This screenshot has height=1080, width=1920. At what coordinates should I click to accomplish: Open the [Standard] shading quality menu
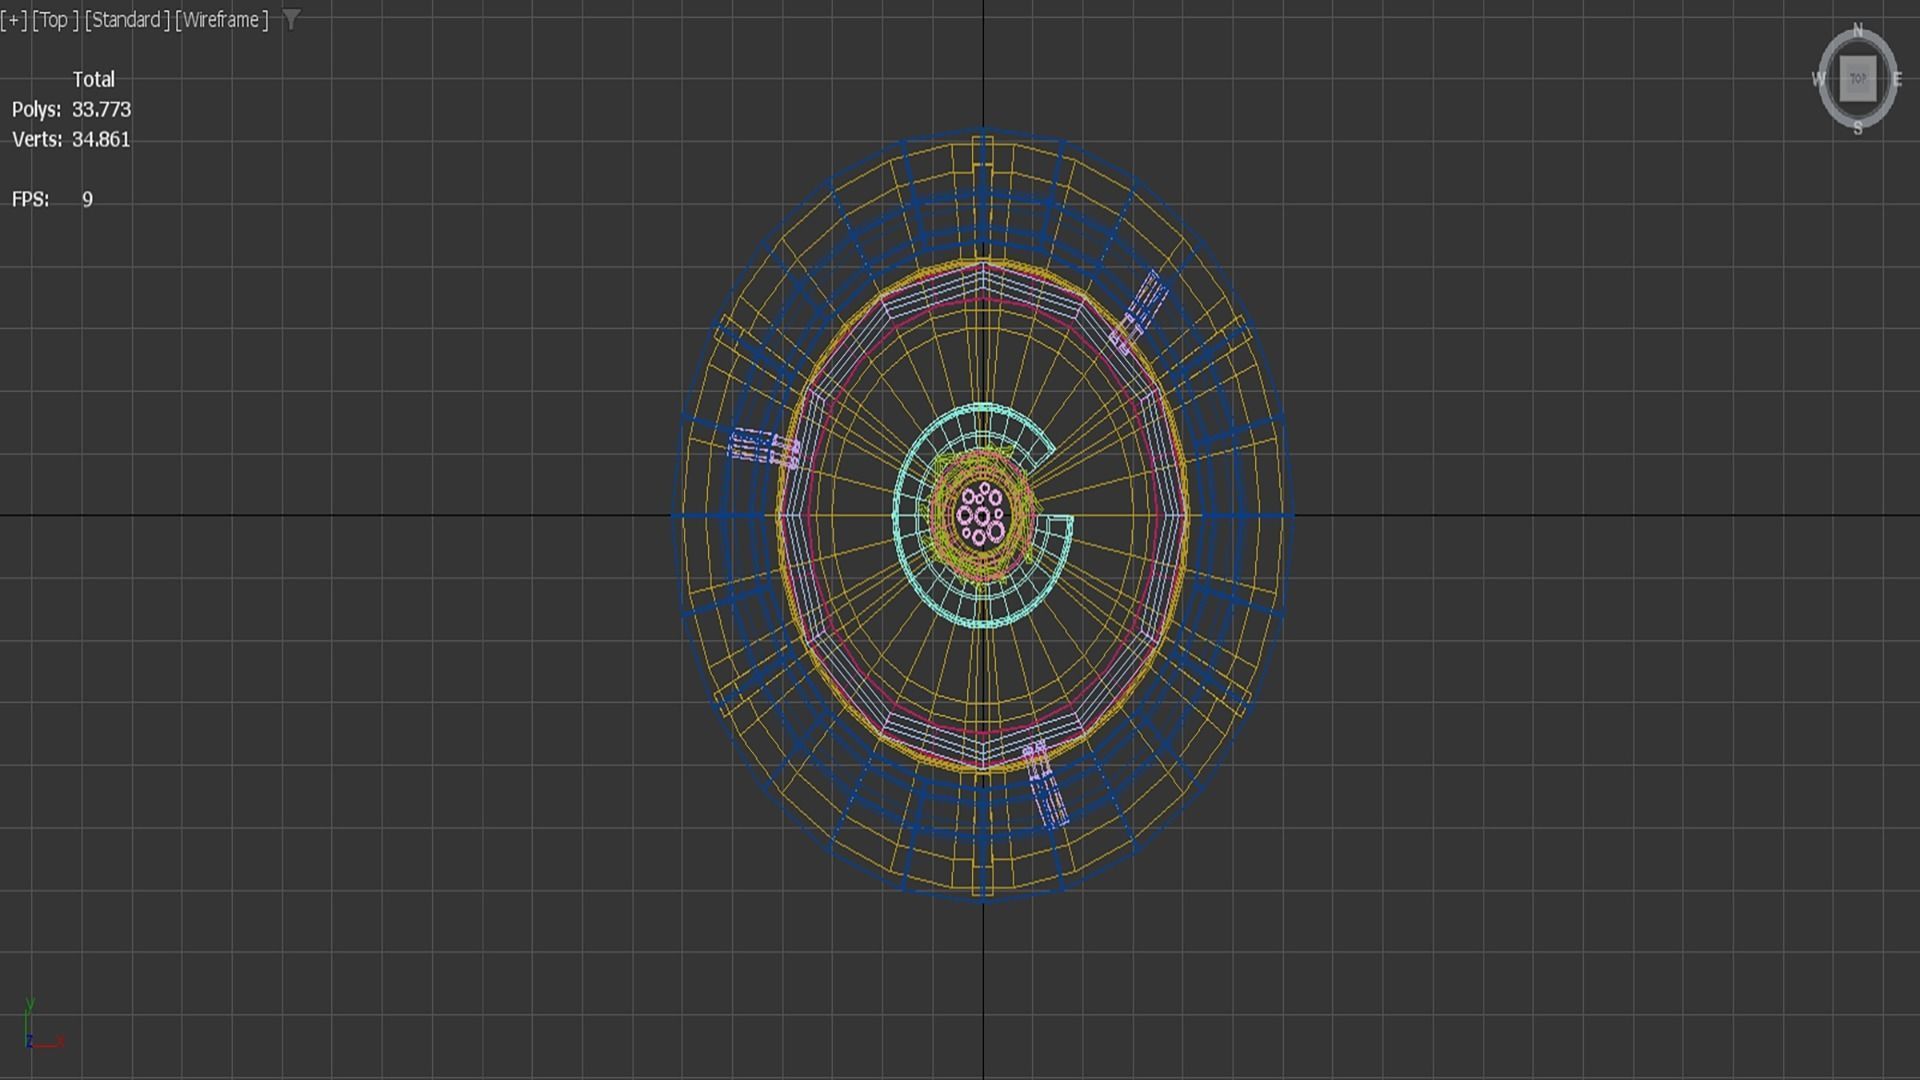(x=126, y=20)
